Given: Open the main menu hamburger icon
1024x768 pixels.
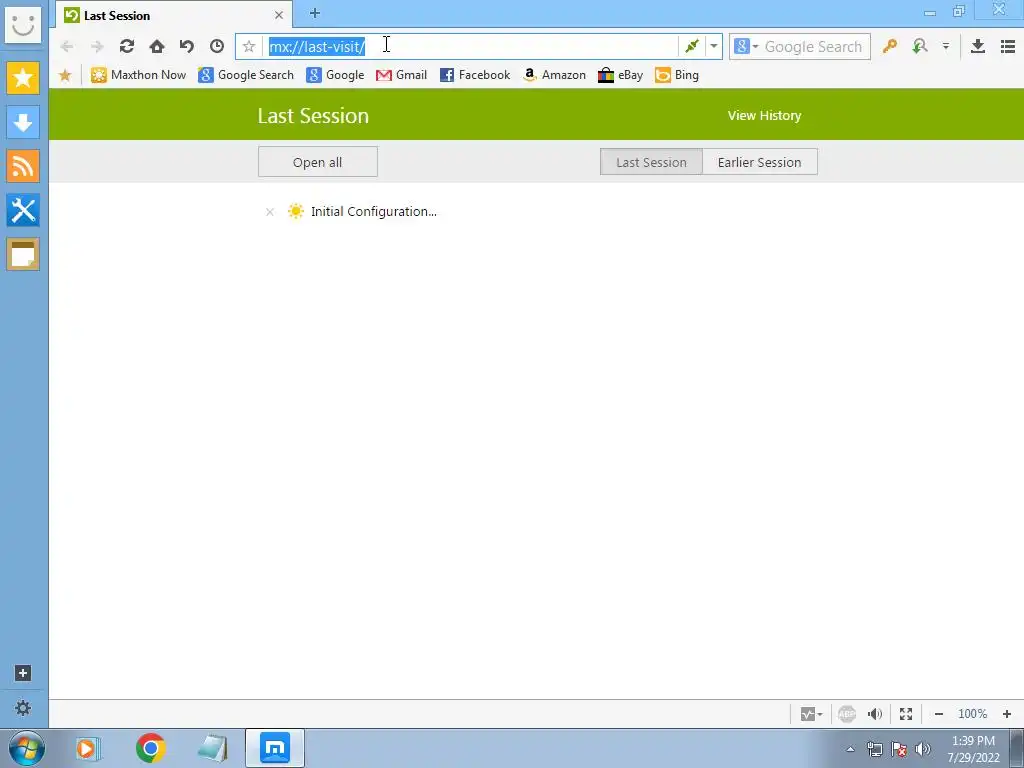Looking at the screenshot, I should pyautogui.click(x=1008, y=46).
